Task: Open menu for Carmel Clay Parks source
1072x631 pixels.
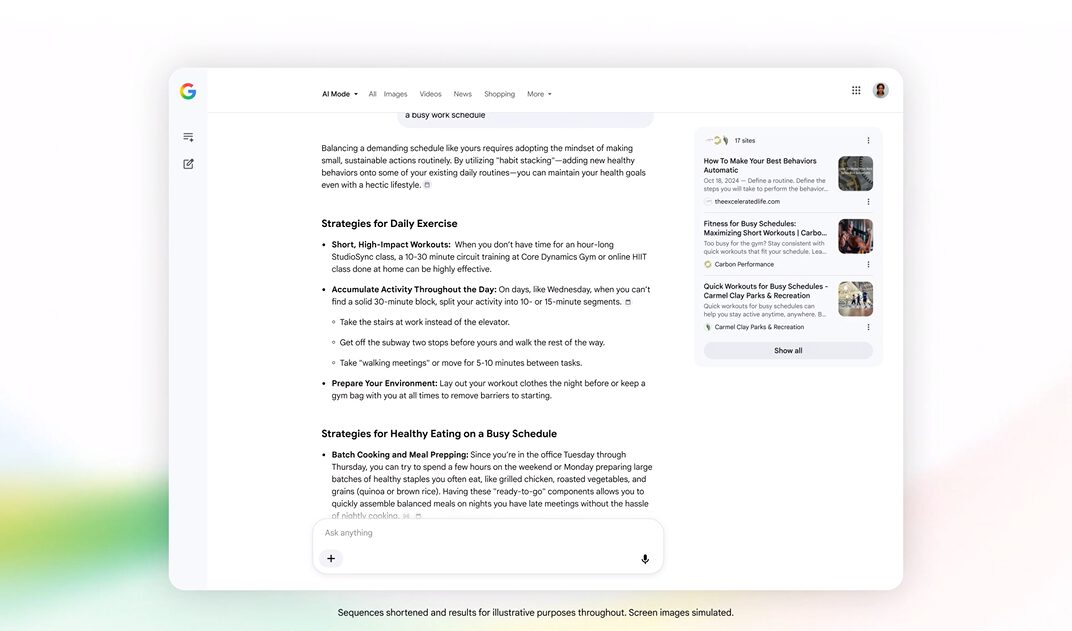Action: [868, 327]
